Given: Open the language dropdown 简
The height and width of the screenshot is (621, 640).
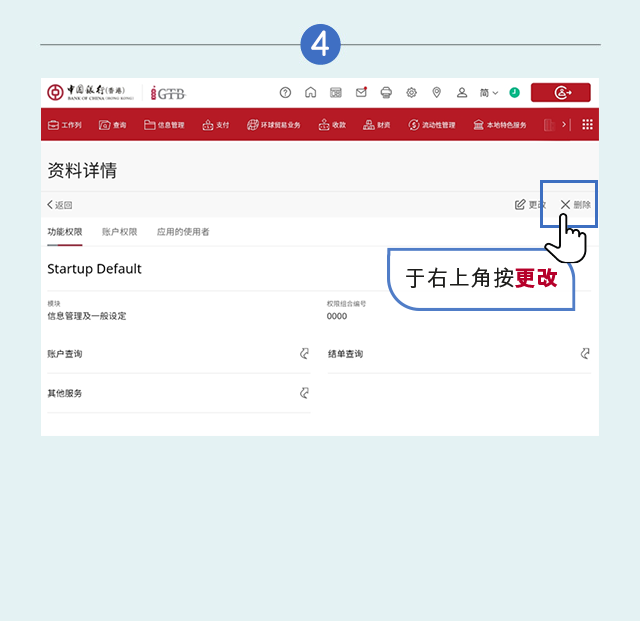Looking at the screenshot, I should pos(489,93).
